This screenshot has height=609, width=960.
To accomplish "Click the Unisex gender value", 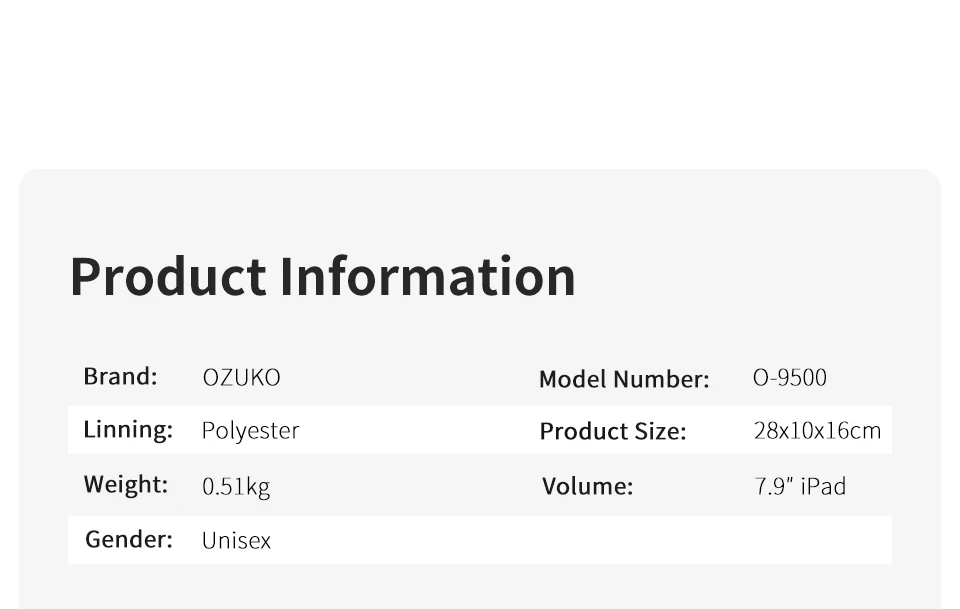I will click(236, 540).
